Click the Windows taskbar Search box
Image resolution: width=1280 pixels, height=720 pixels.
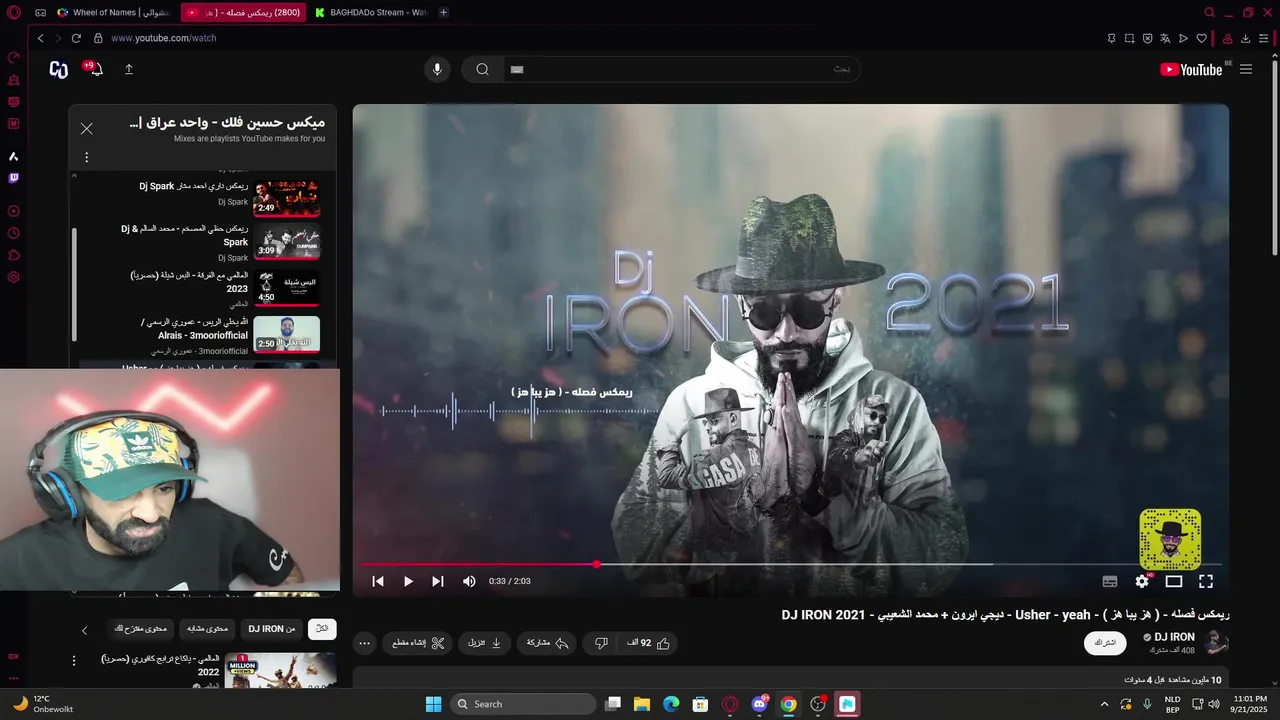coord(523,704)
